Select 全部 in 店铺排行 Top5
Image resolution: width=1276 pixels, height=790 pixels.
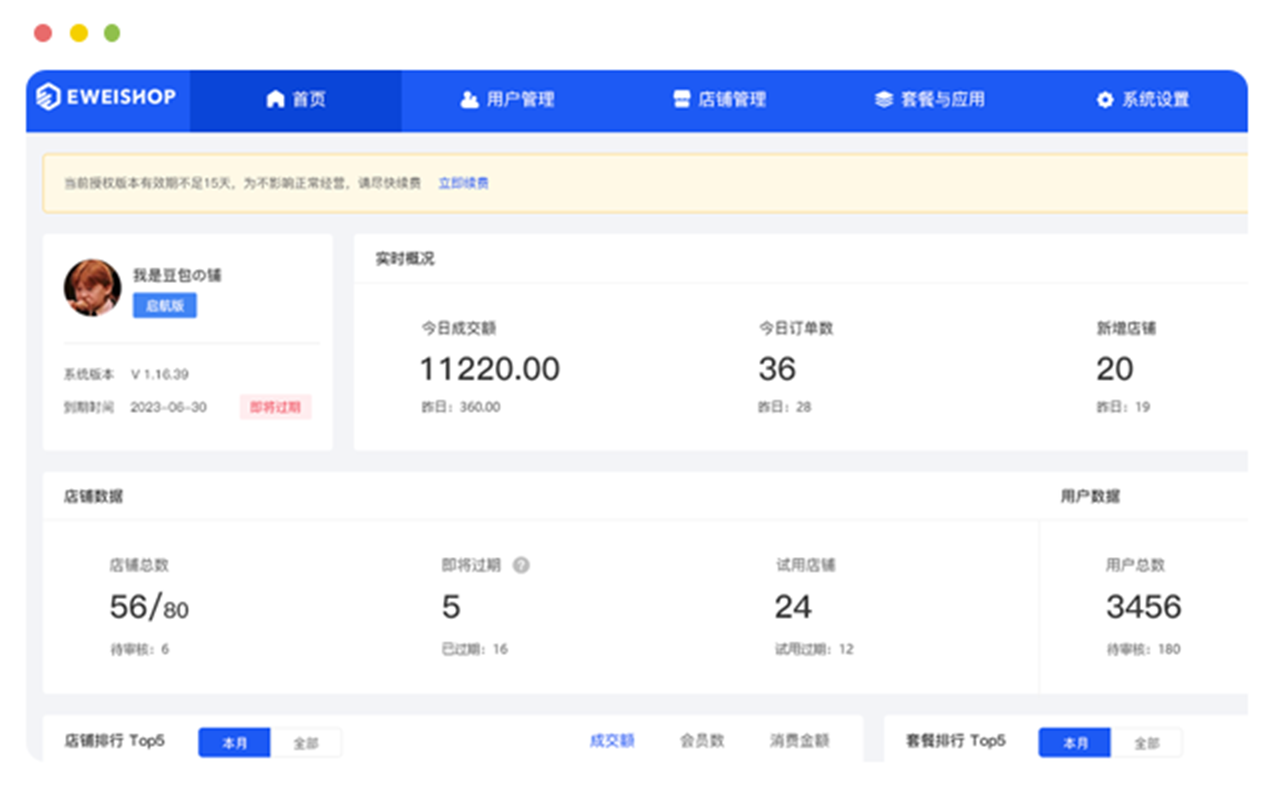coord(306,743)
